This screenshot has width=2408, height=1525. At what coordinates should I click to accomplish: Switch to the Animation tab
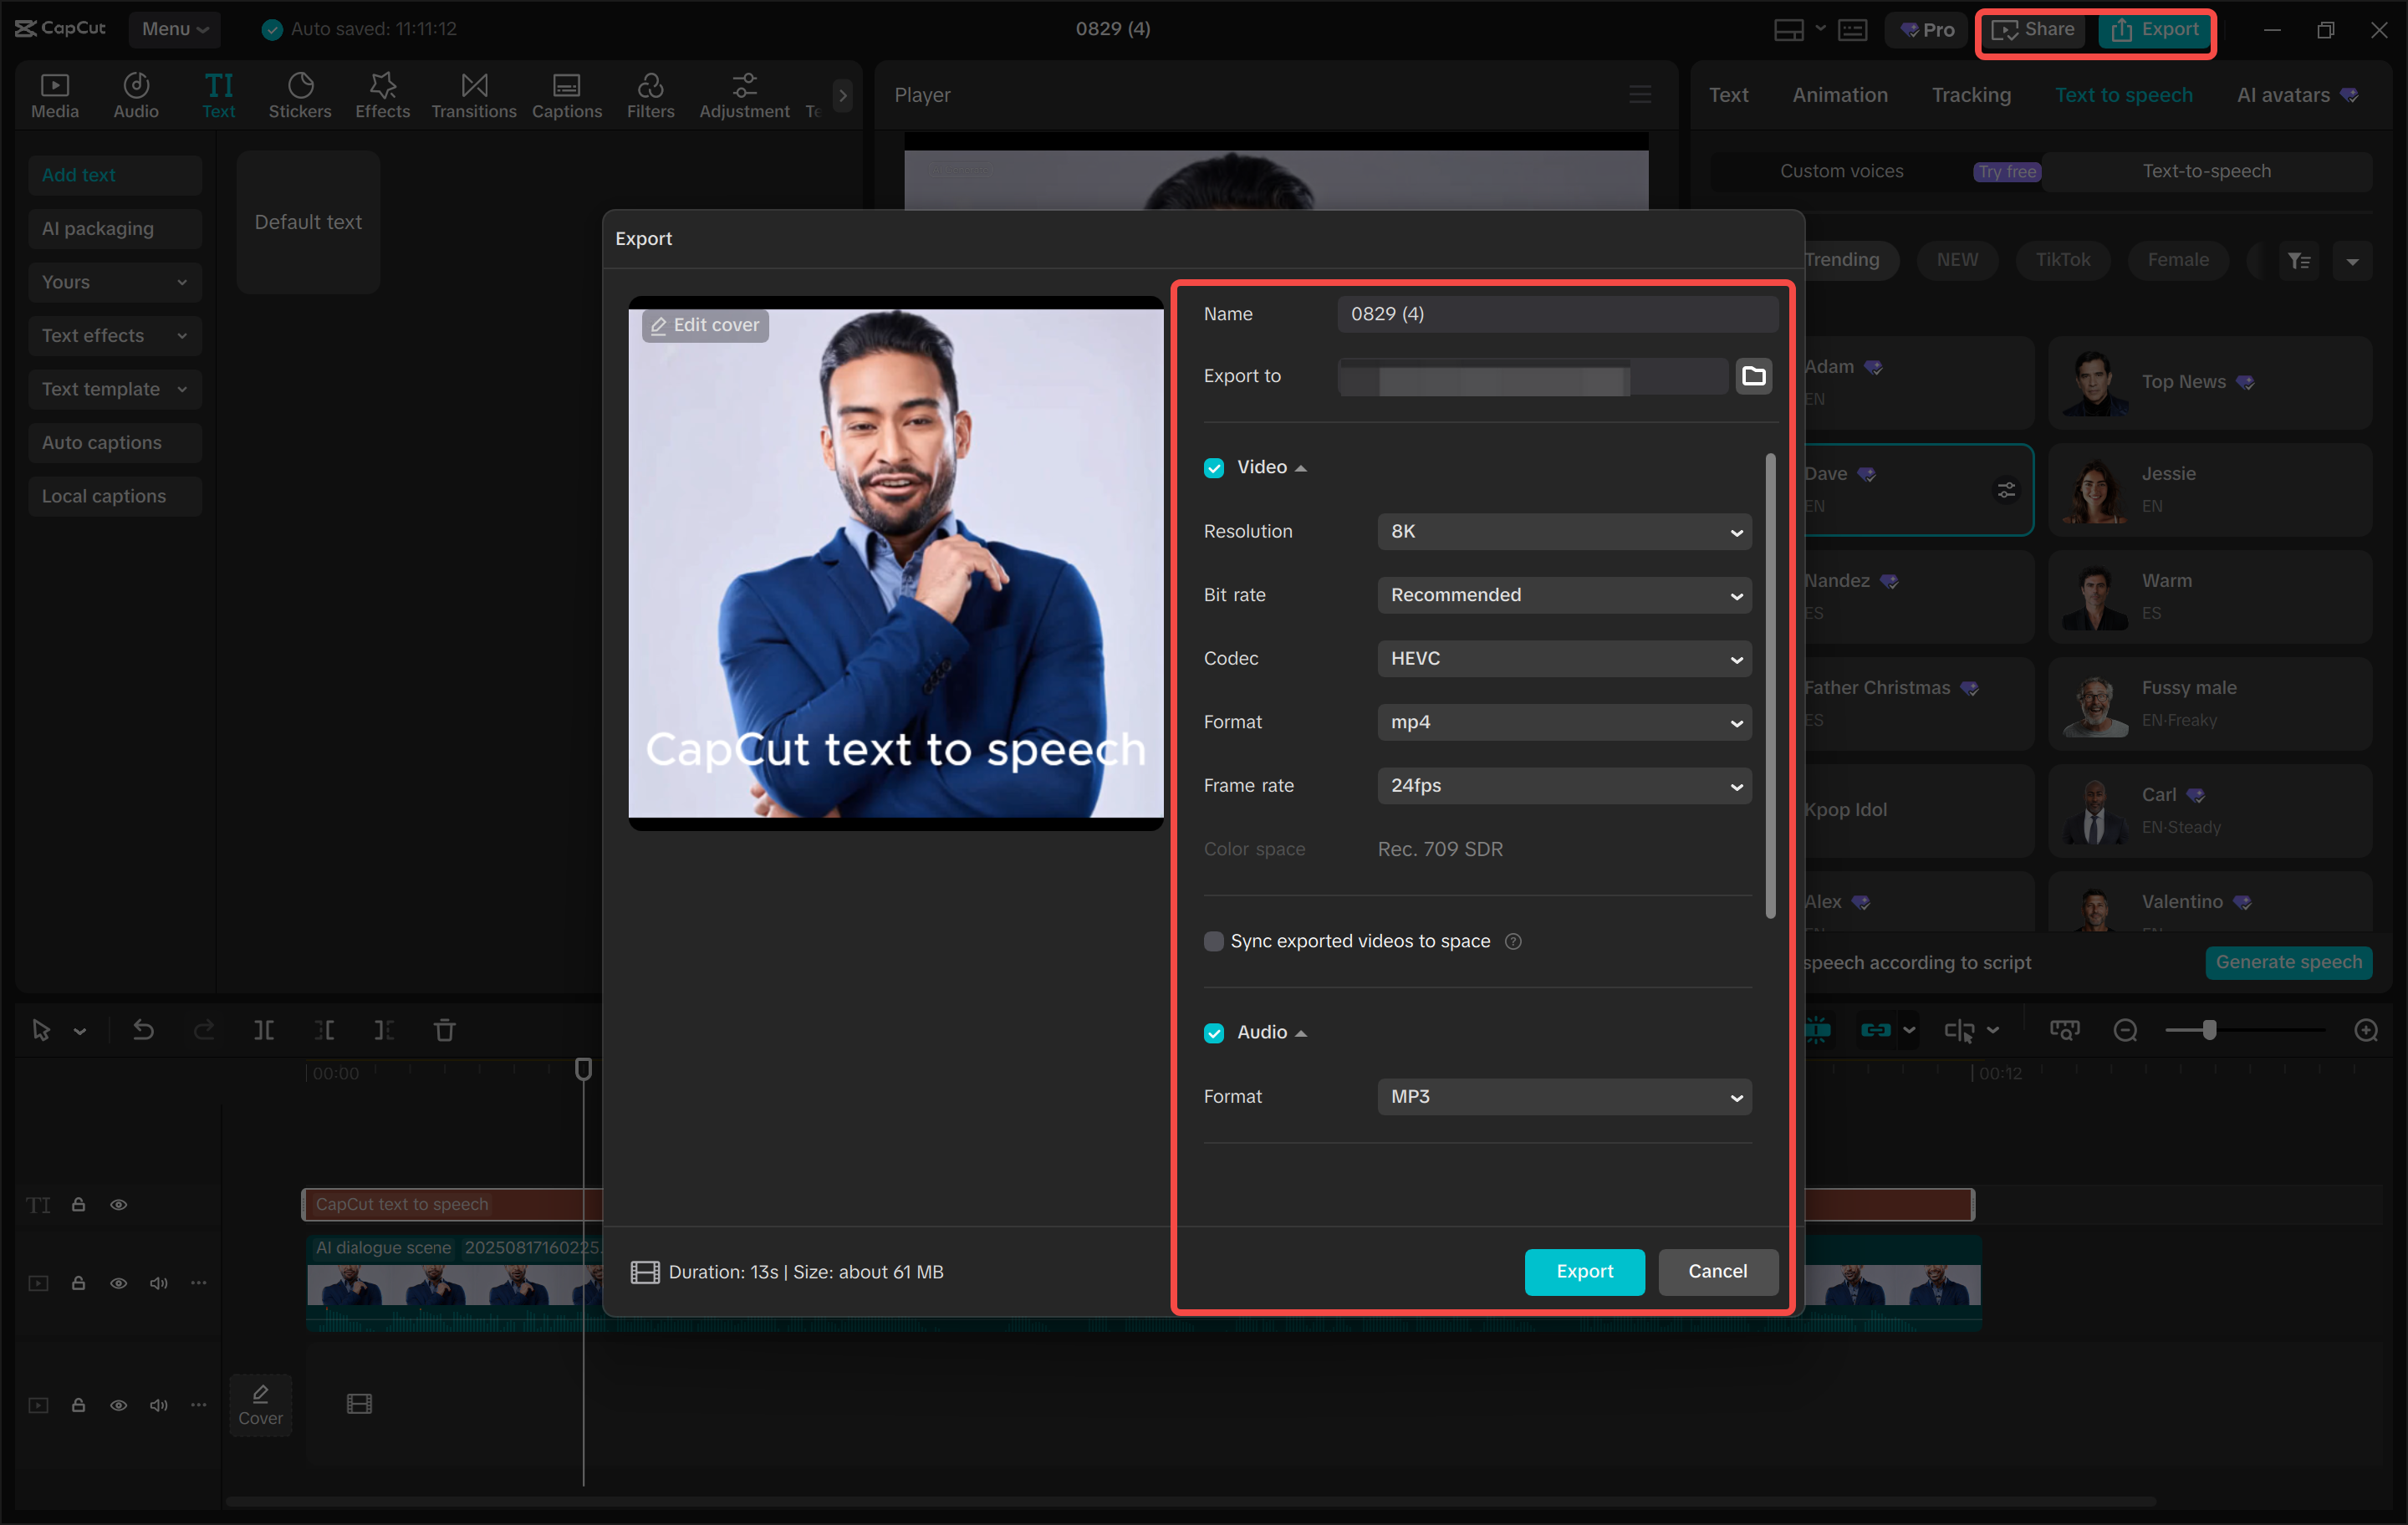coord(1839,94)
